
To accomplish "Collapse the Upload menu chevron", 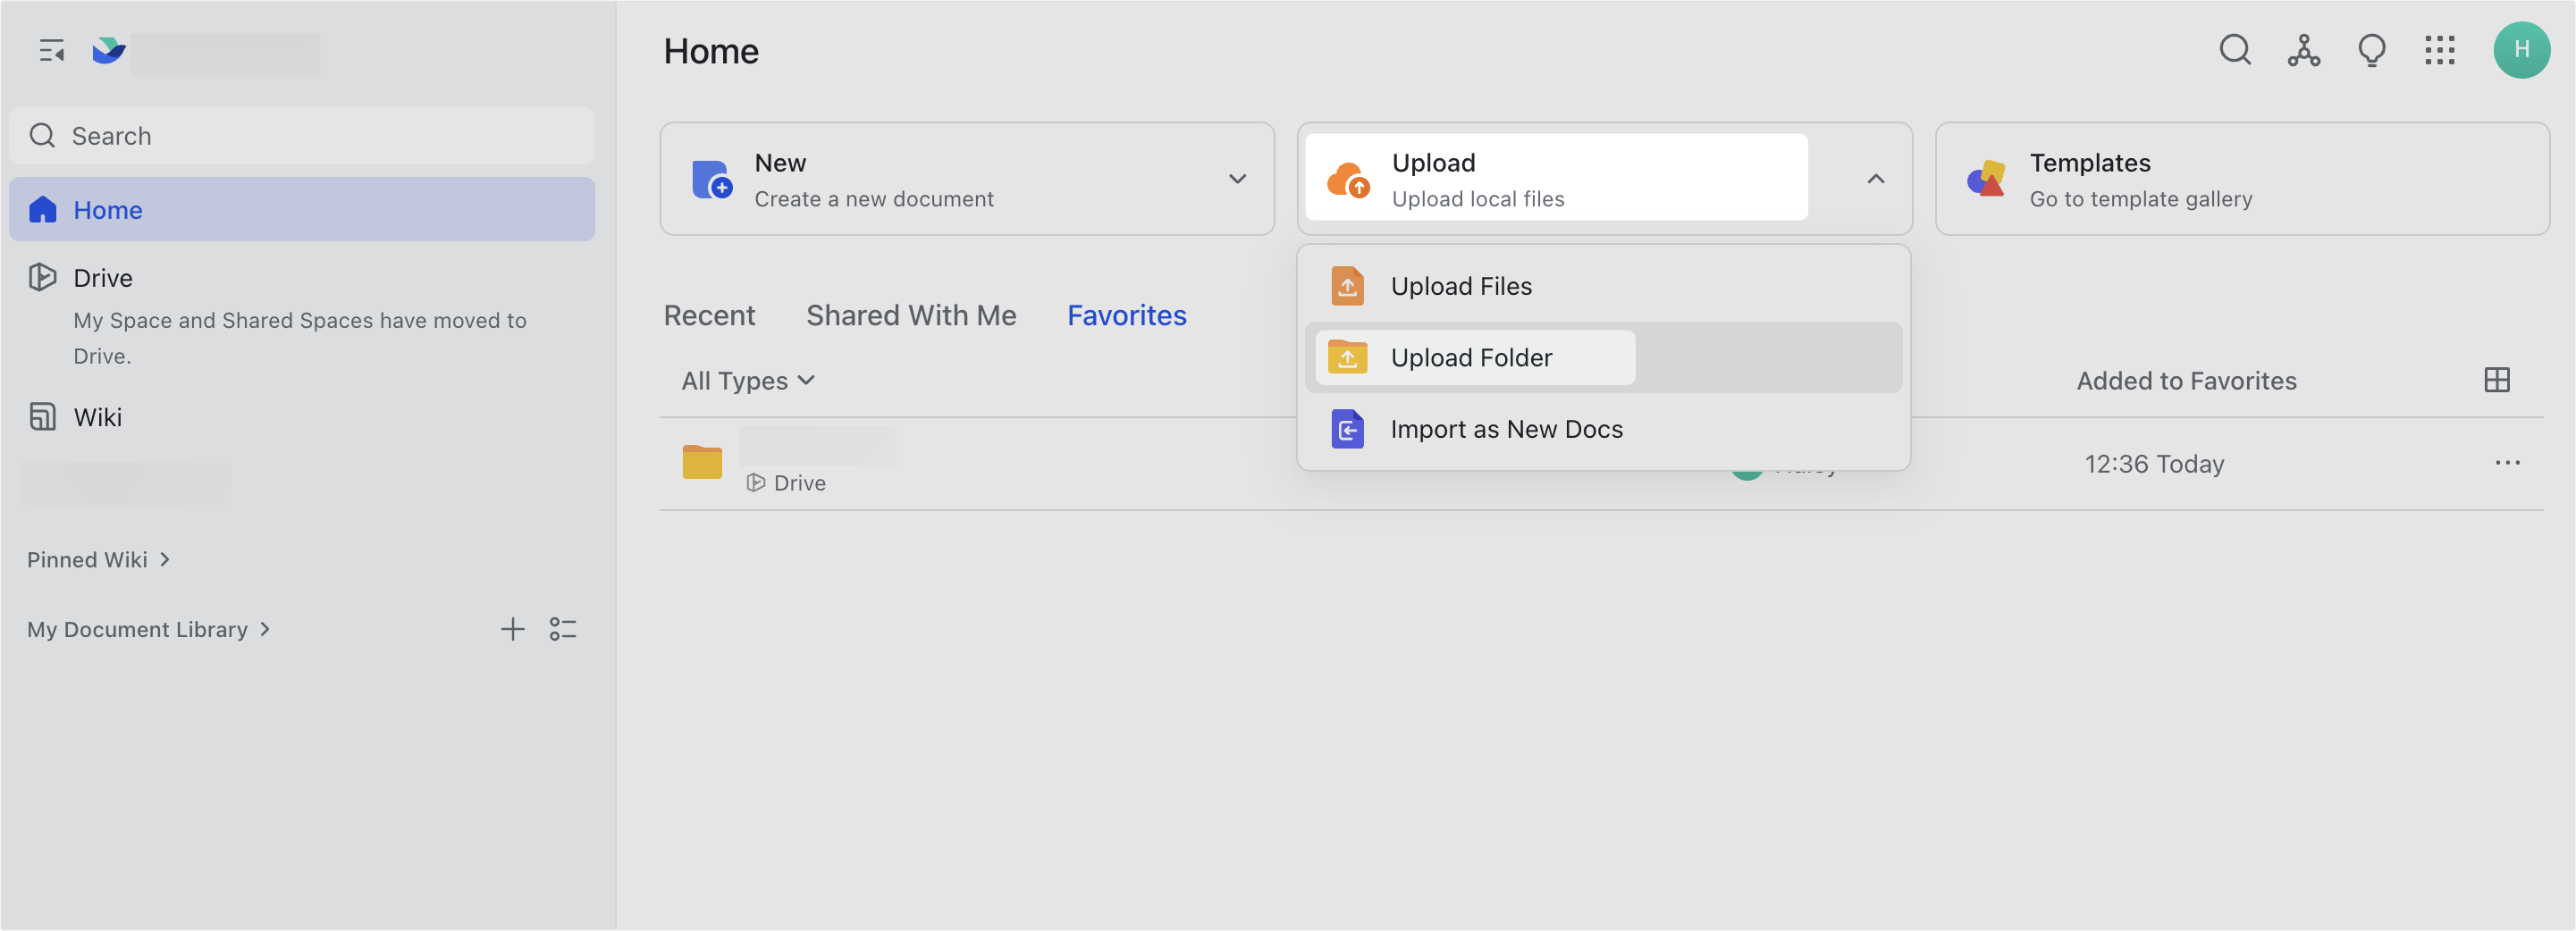I will tap(1875, 179).
